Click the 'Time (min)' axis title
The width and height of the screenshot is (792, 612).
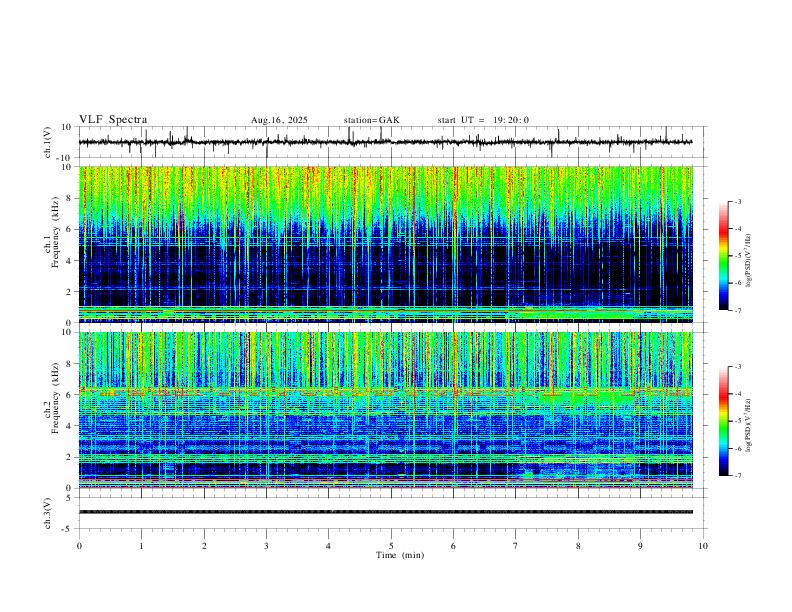click(400, 555)
